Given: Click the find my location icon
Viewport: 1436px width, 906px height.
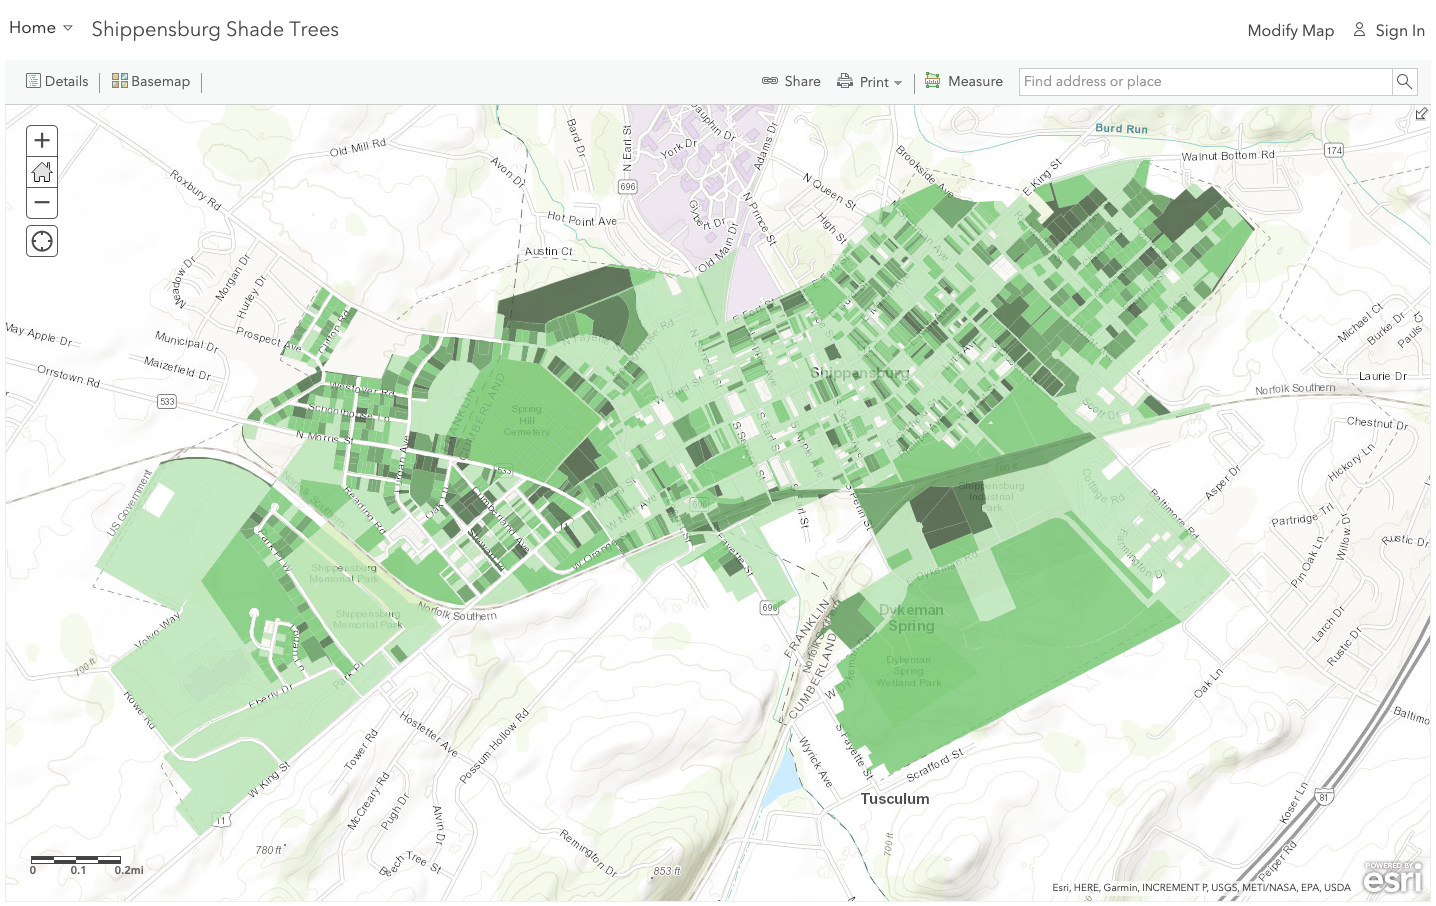Looking at the screenshot, I should [42, 241].
